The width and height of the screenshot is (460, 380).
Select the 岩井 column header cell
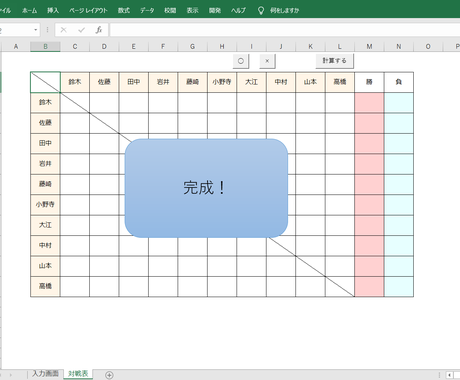163,82
